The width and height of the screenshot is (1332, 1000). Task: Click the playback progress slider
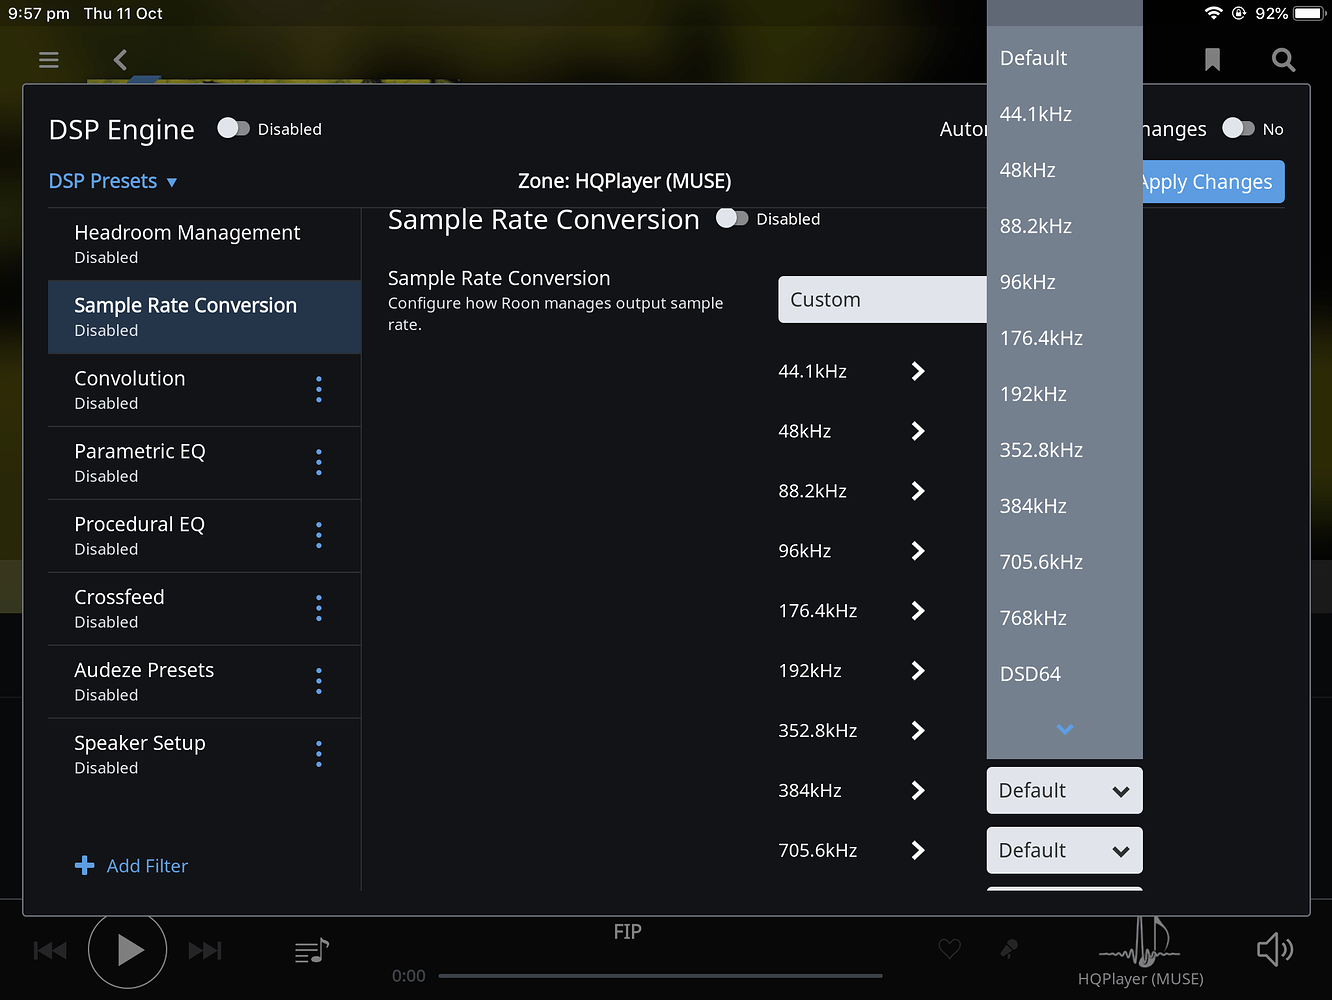tap(660, 975)
